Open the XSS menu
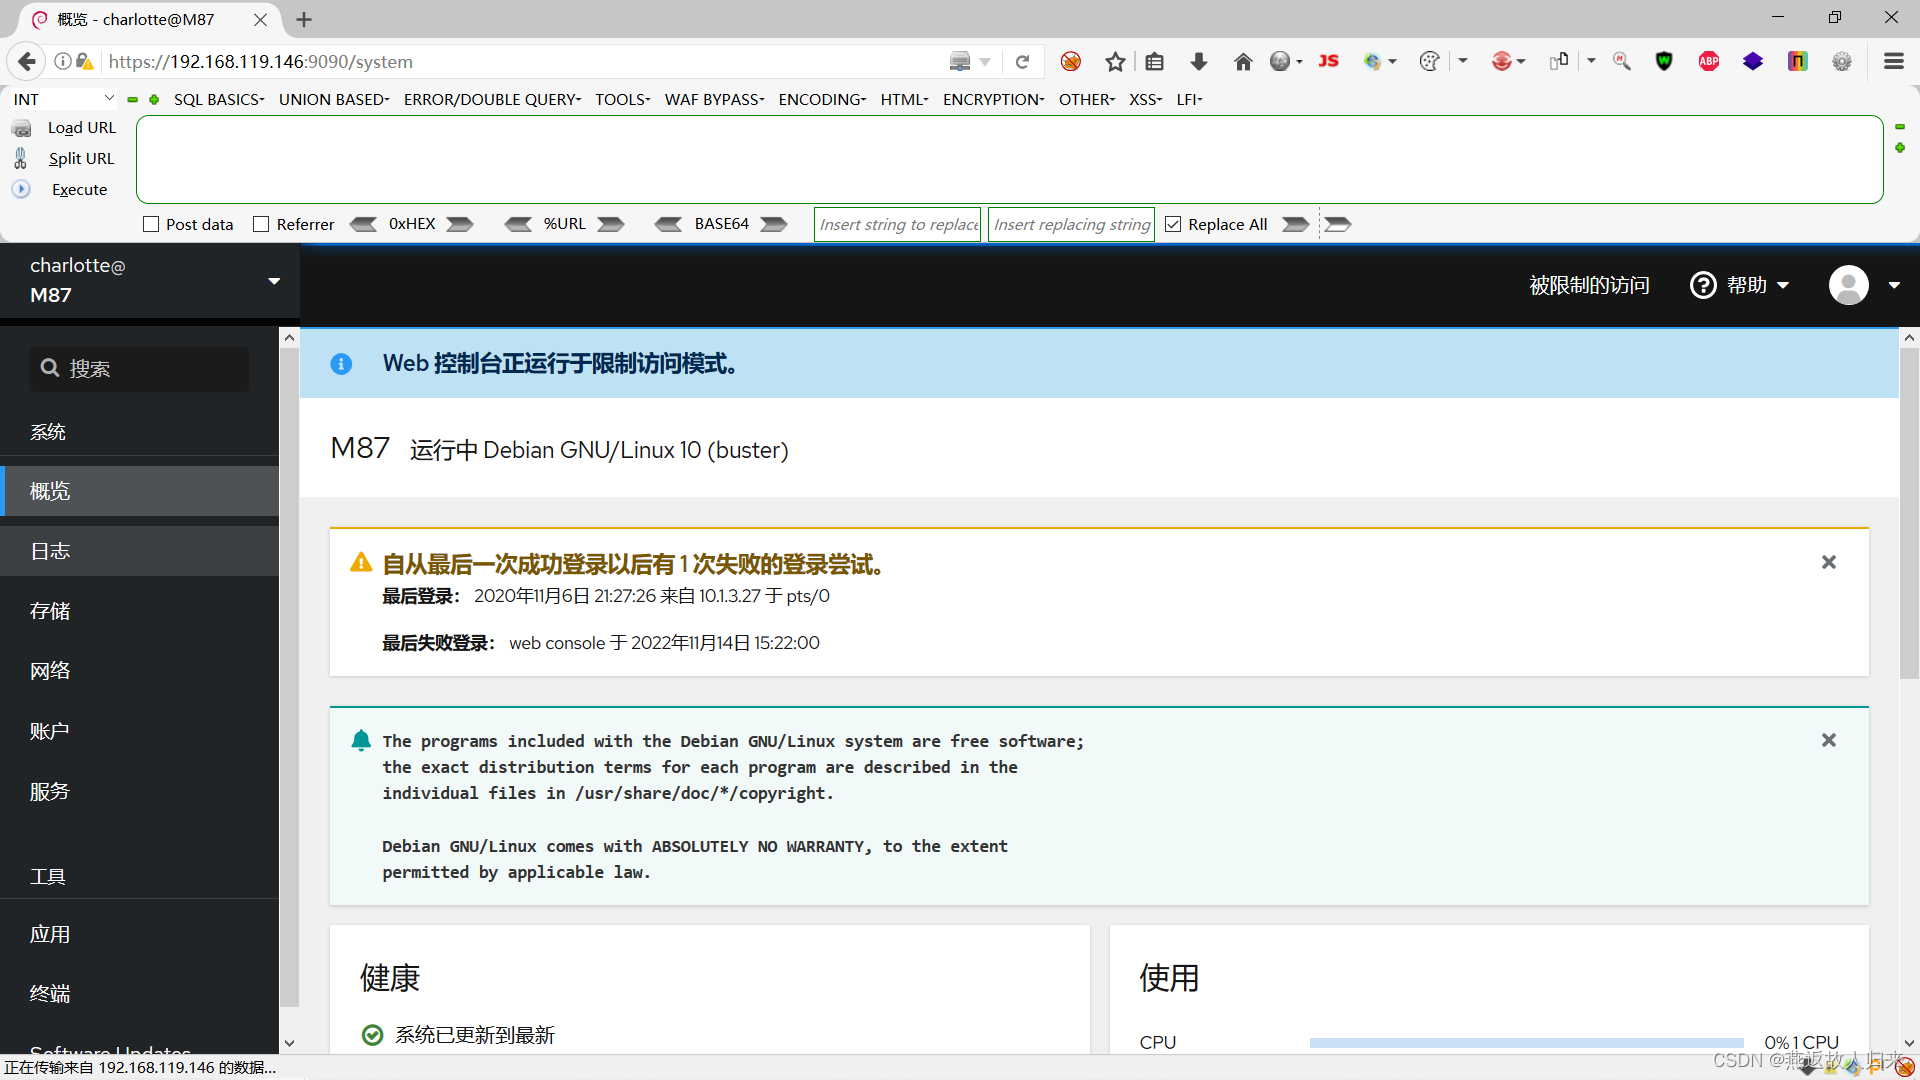The height and width of the screenshot is (1080, 1920). [x=1145, y=99]
